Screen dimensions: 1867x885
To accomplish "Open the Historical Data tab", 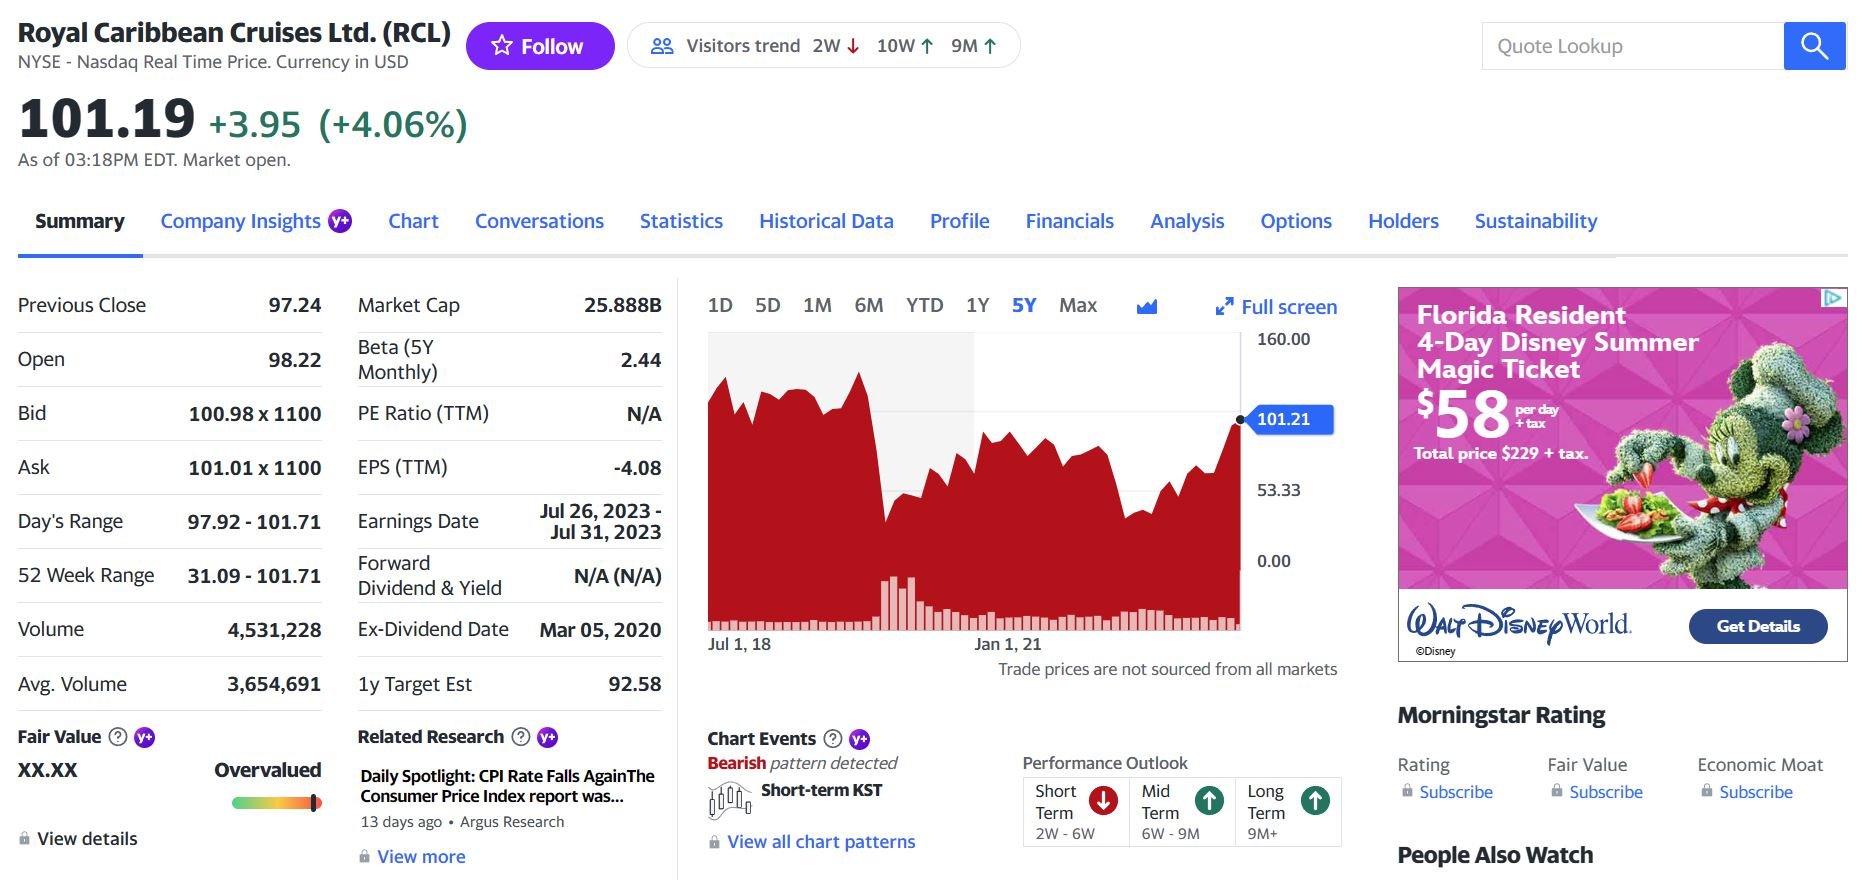I will coord(826,221).
